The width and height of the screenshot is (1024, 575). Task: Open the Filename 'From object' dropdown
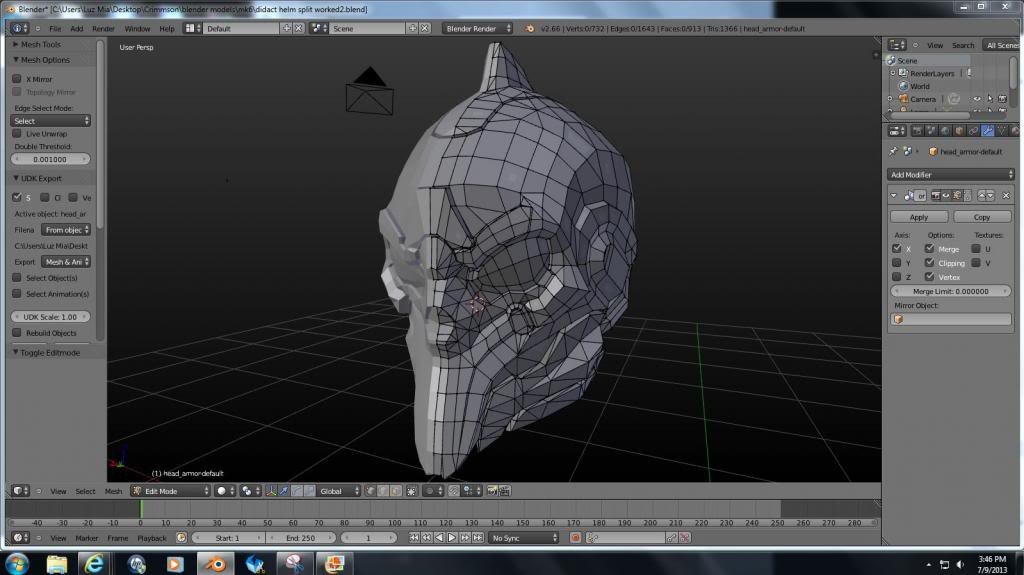(65, 229)
